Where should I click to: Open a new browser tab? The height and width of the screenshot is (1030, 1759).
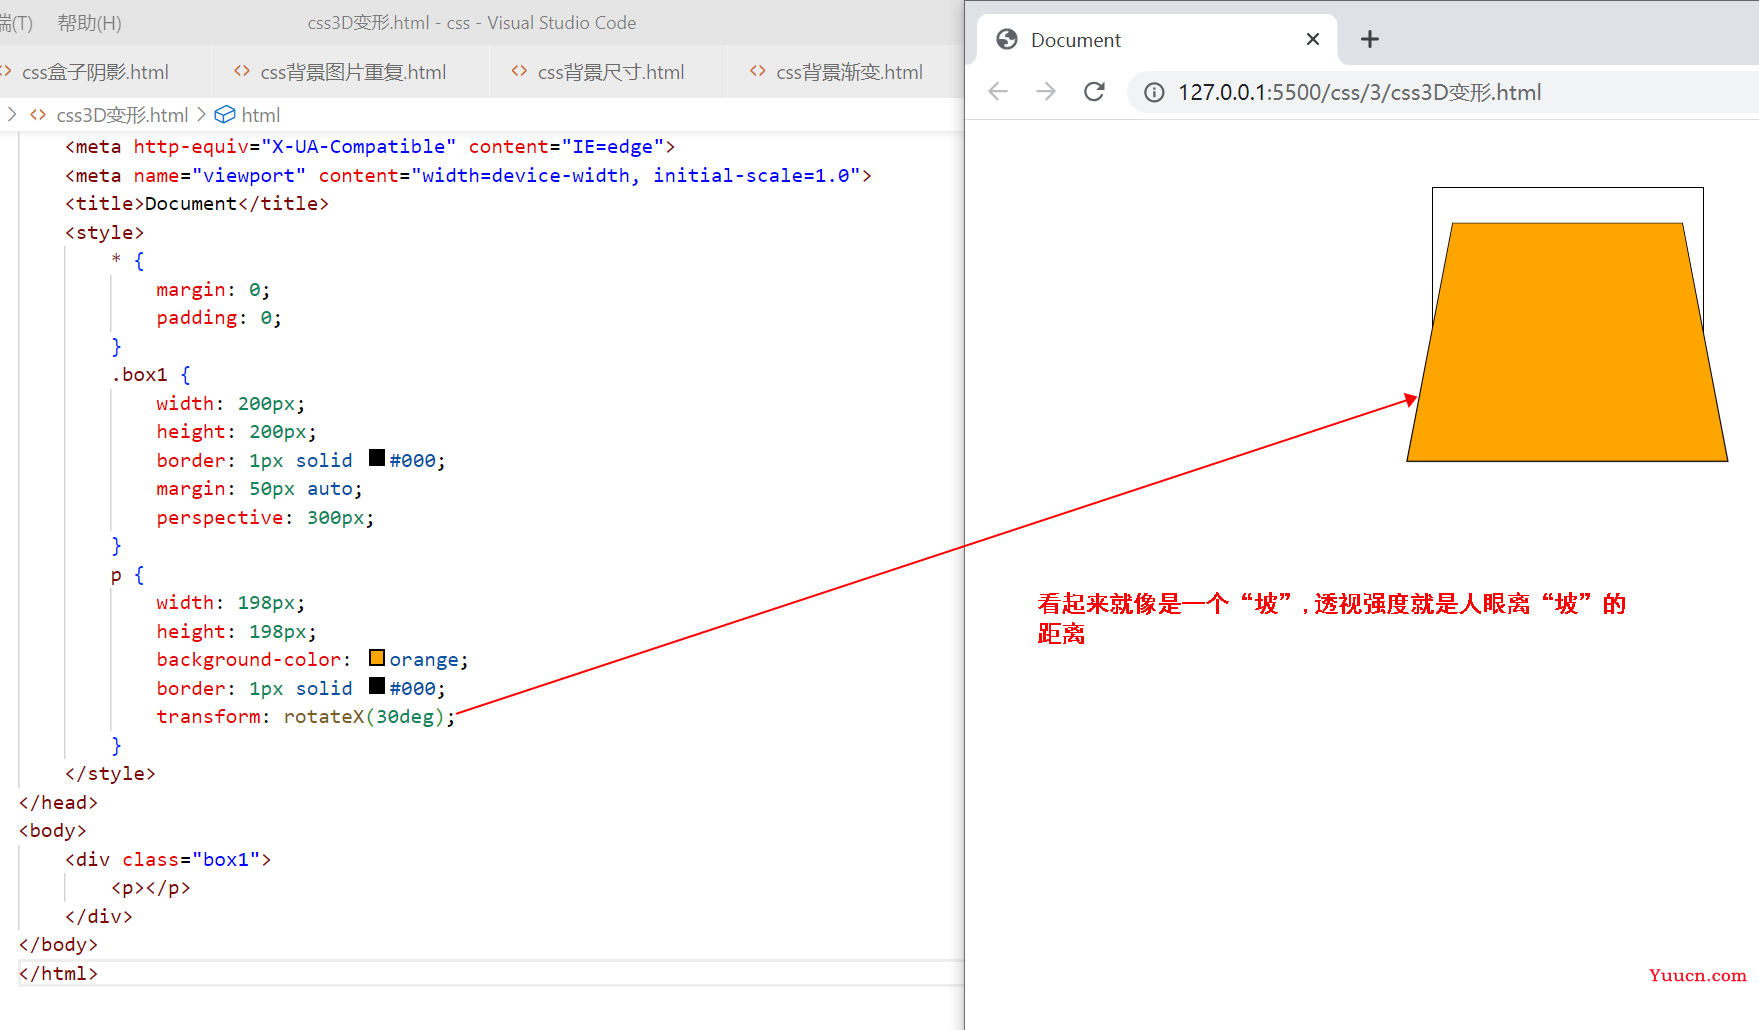1370,39
